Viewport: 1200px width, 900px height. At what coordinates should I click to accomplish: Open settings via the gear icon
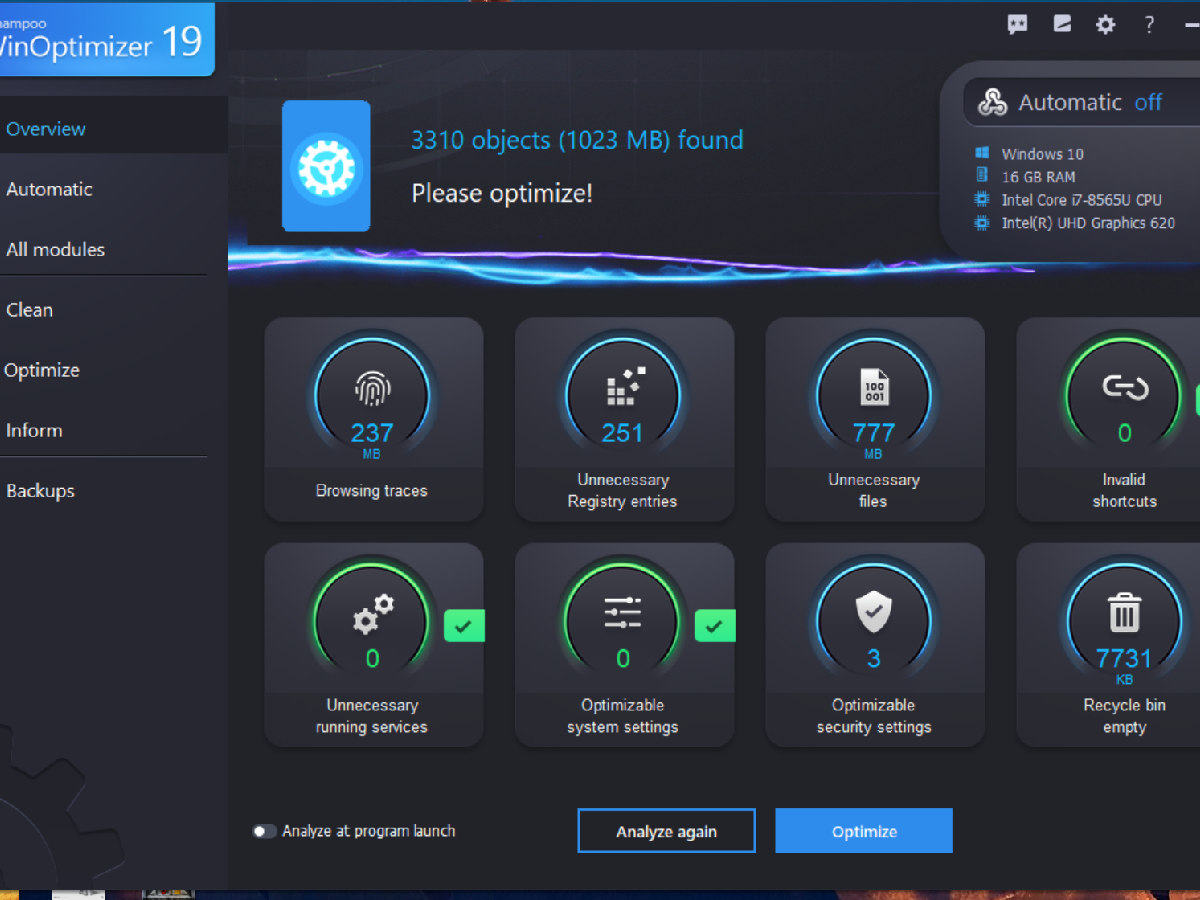click(1105, 25)
